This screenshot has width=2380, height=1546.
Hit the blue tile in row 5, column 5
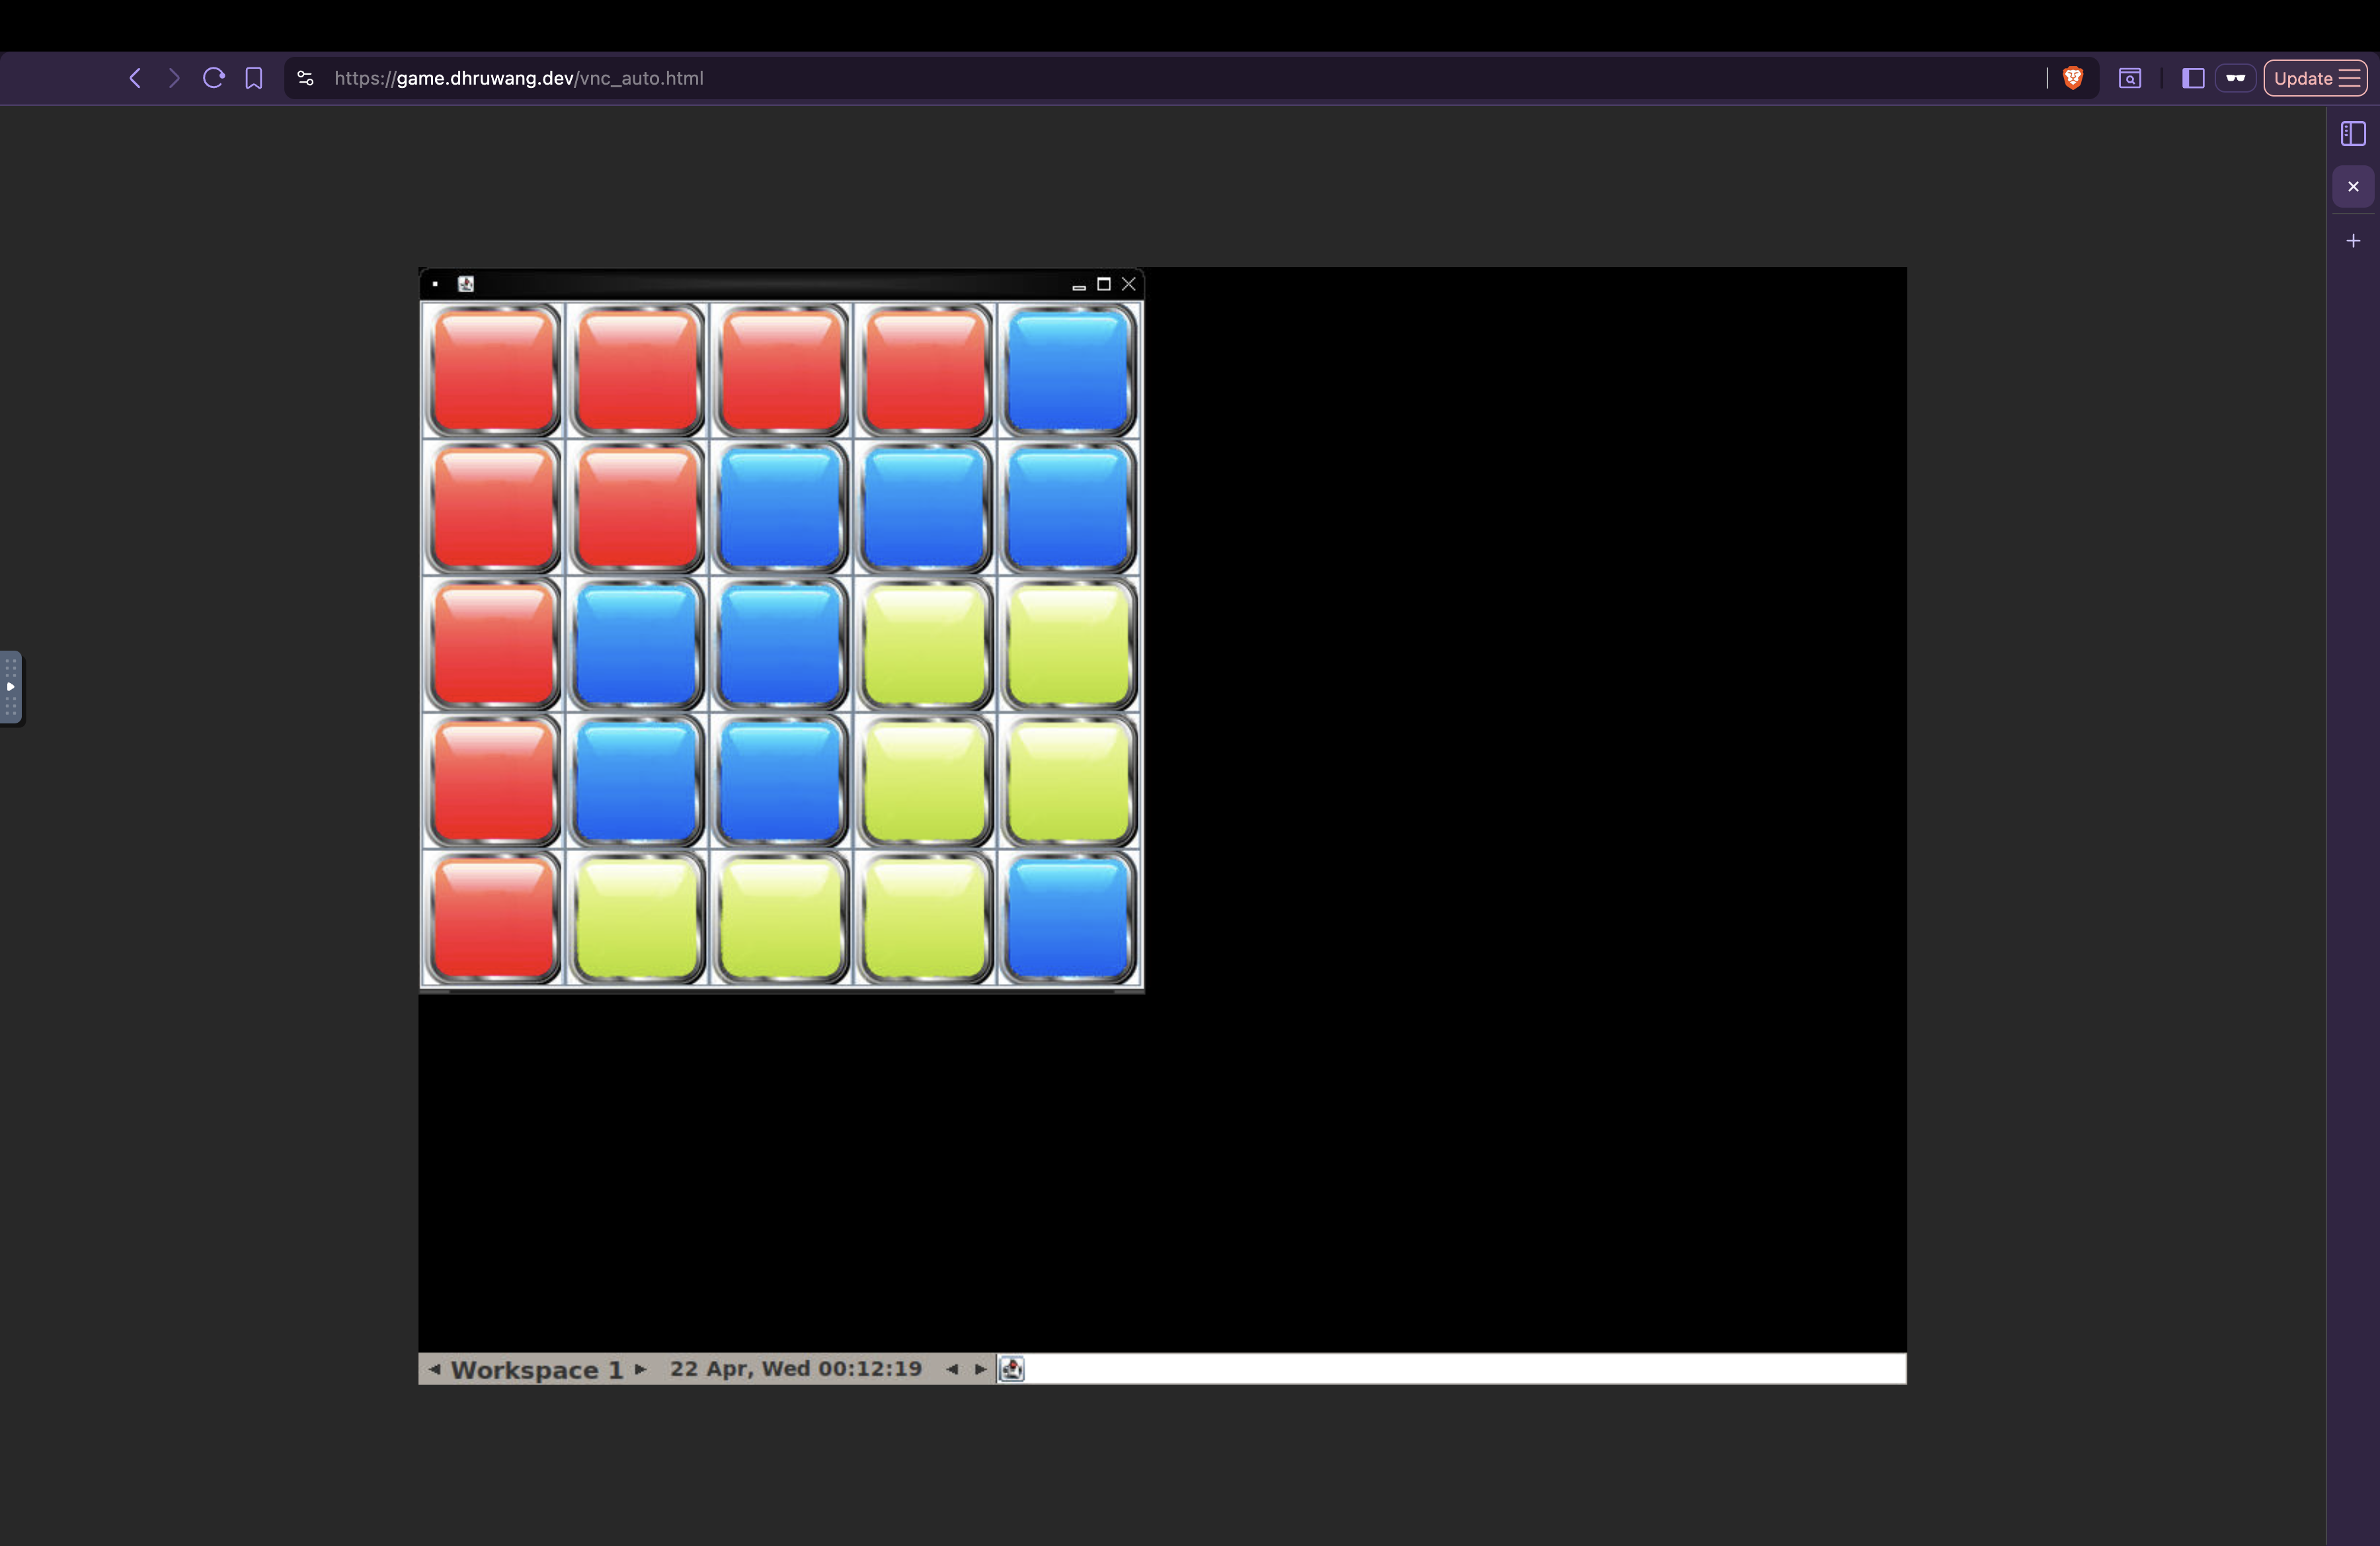click(x=1069, y=919)
